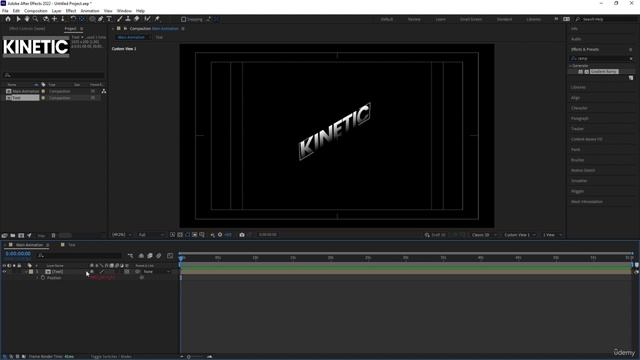Select the Selection arrow tool
Image resolution: width=640 pixels, height=360 pixels.
[18, 19]
